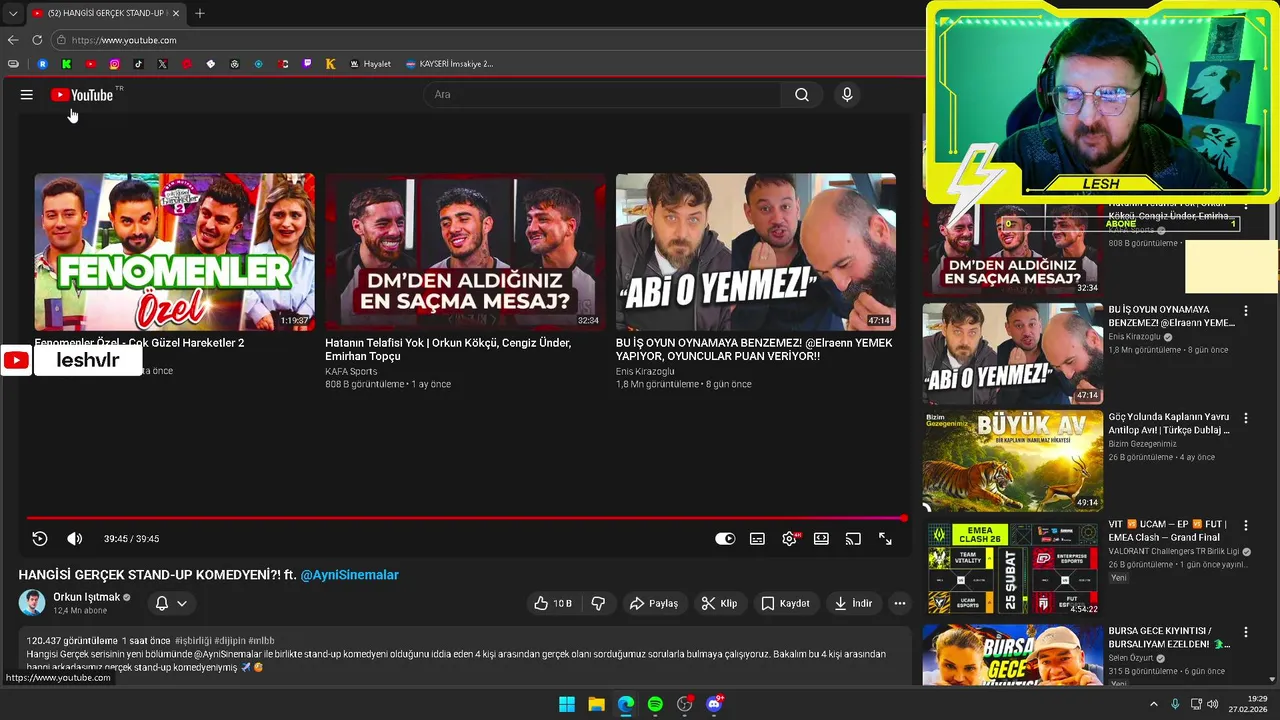This screenshot has height=720, width=1280.
Task: Replay the finished video
Action: tap(40, 539)
